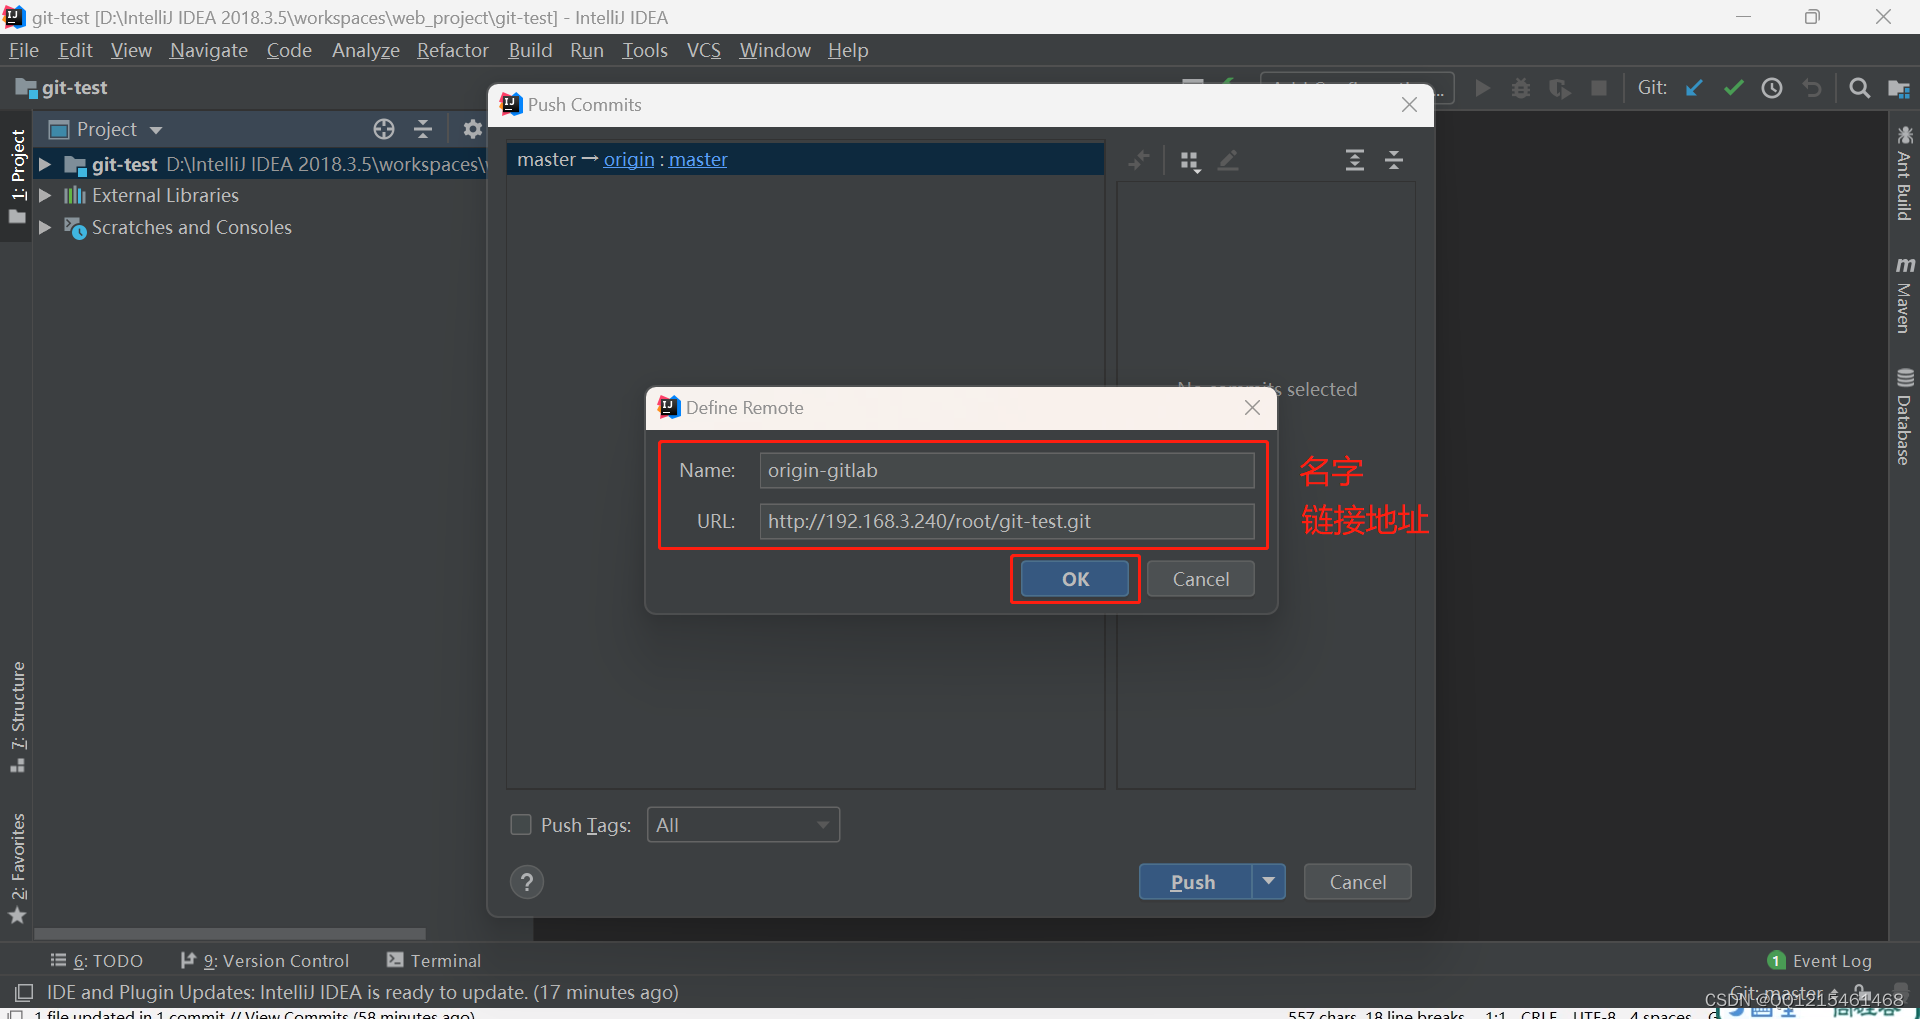The height and width of the screenshot is (1019, 1920).
Task: Click Group by directory icon in Push Commits
Action: 1189,161
